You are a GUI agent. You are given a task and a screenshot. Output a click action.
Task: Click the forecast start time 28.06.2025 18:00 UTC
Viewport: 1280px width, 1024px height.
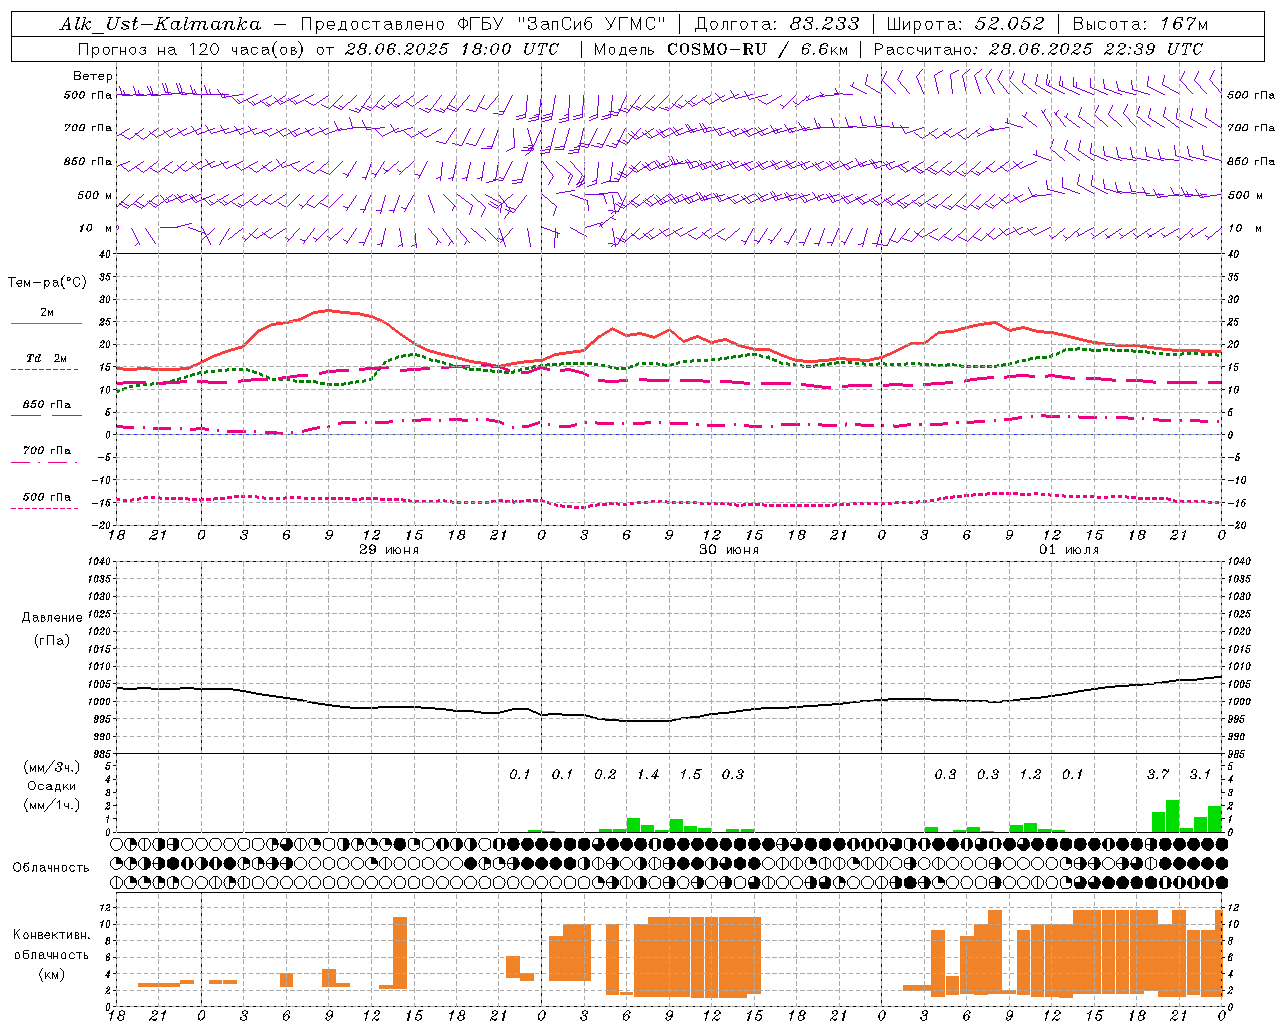tap(452, 49)
